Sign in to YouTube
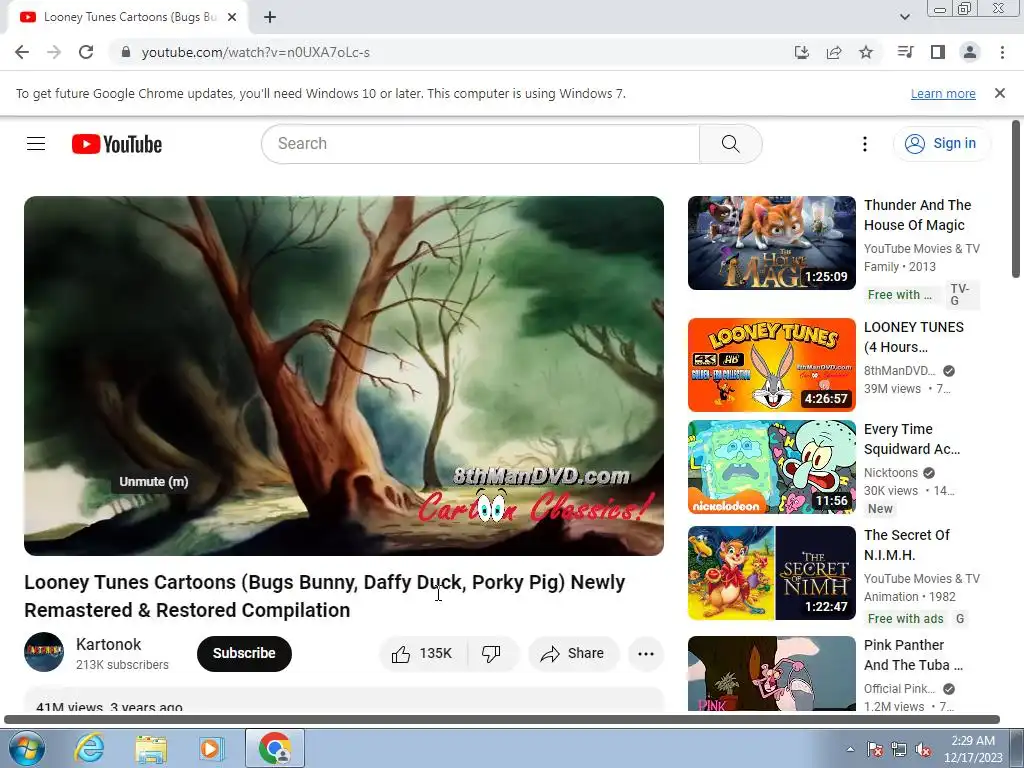The image size is (1024, 768). (942, 144)
